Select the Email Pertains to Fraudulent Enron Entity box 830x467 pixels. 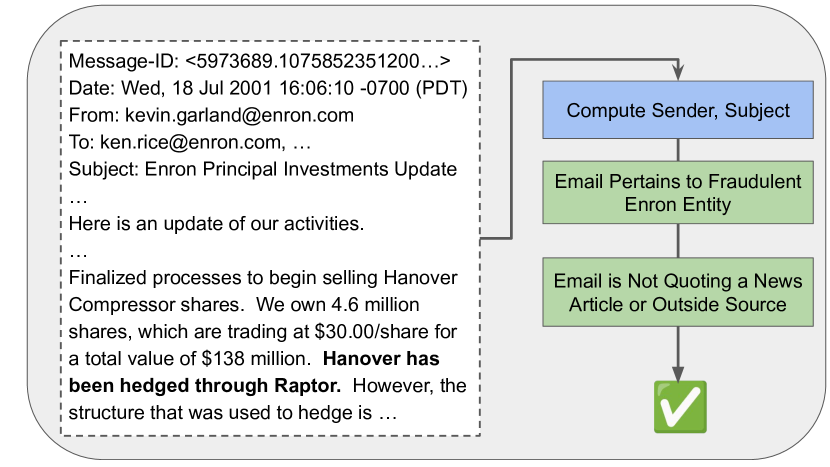click(678, 193)
